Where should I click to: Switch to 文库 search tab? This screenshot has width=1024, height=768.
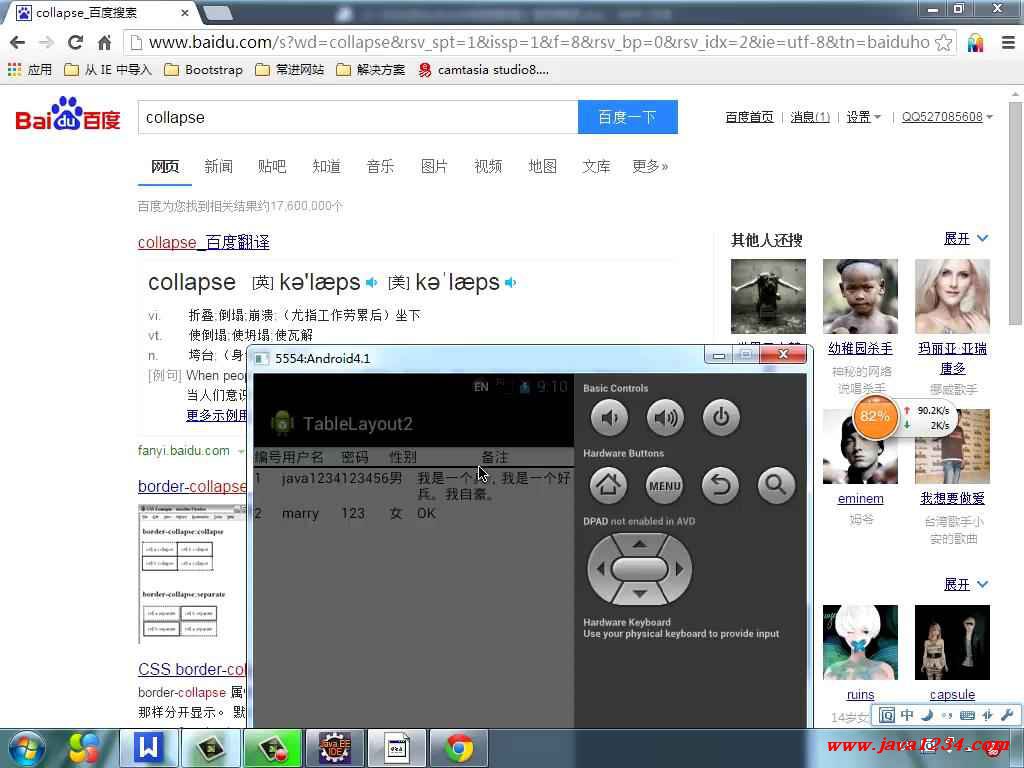coord(596,166)
